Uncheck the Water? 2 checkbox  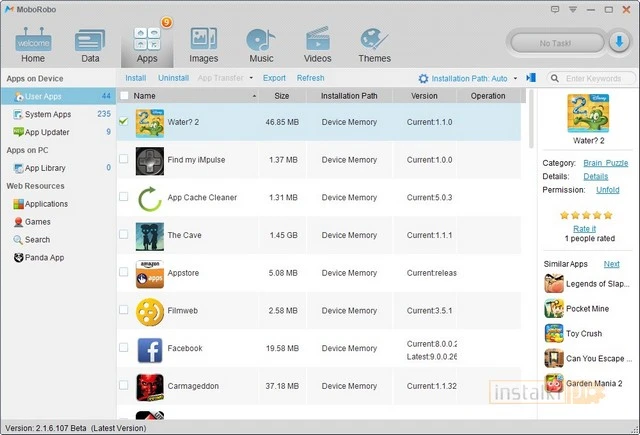124,121
